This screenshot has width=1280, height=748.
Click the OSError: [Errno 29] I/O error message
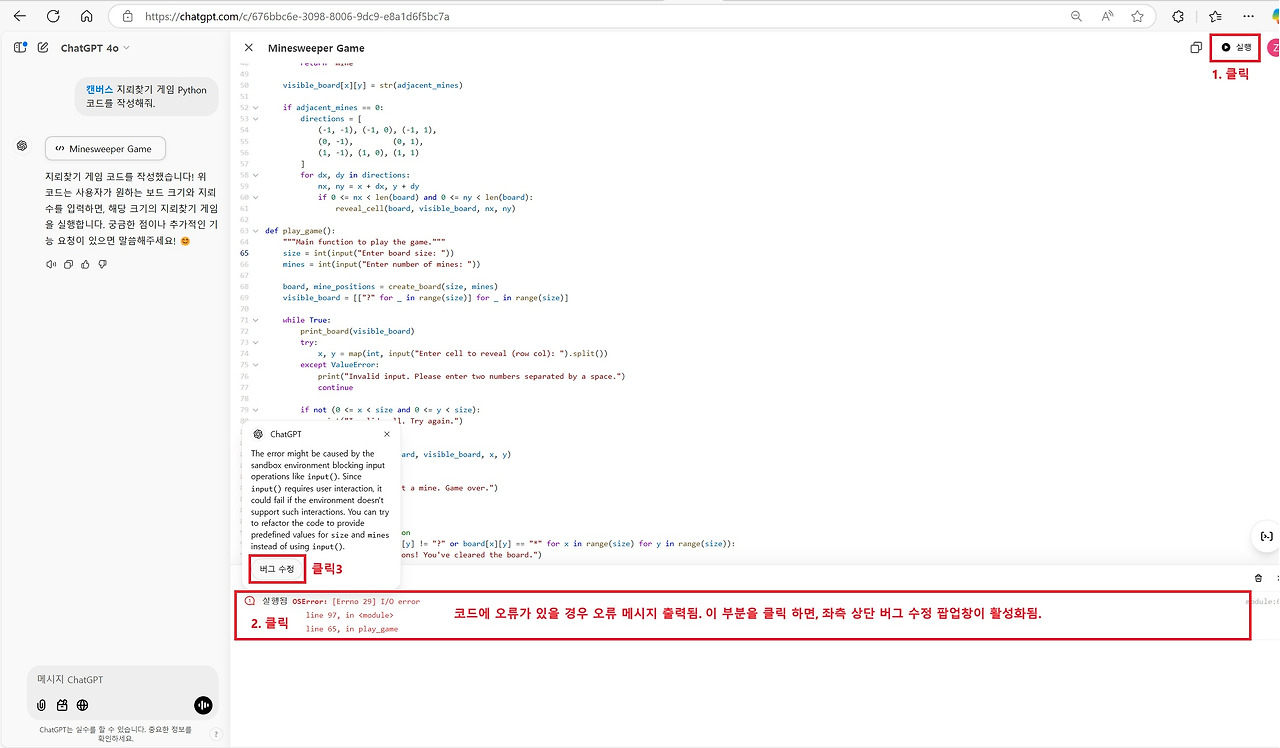coord(356,602)
